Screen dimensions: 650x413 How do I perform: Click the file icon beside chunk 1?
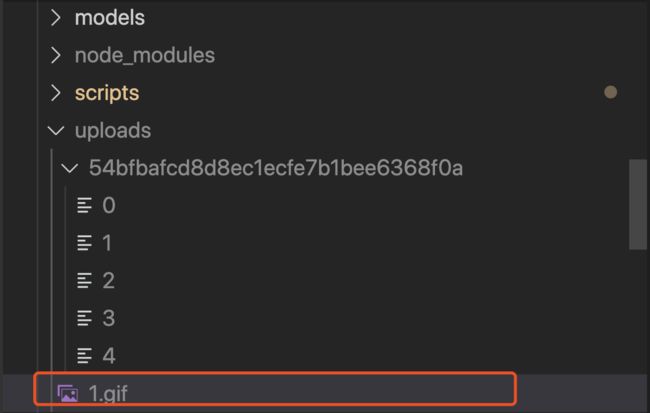84,243
